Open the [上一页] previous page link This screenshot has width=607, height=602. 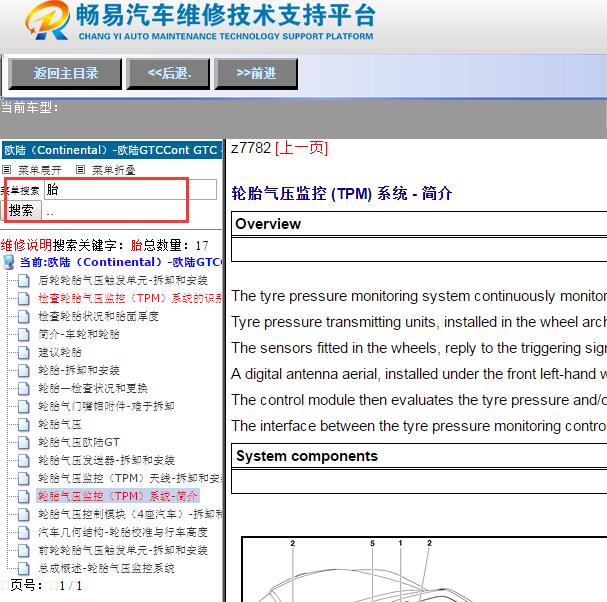302,148
